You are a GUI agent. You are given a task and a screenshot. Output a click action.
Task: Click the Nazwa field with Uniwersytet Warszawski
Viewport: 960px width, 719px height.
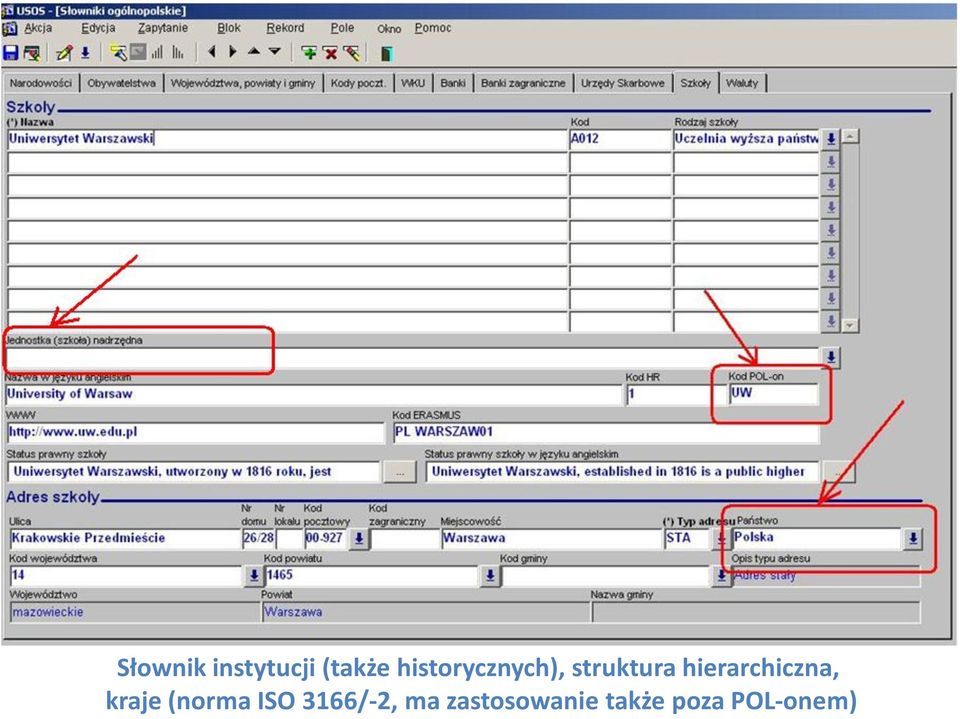point(287,140)
